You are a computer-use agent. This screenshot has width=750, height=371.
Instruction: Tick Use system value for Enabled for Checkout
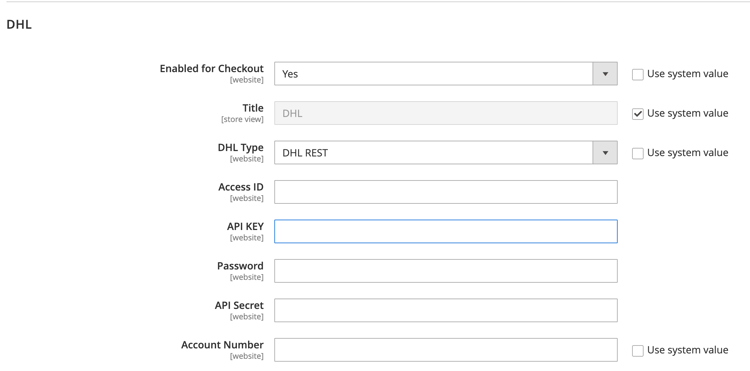638,74
